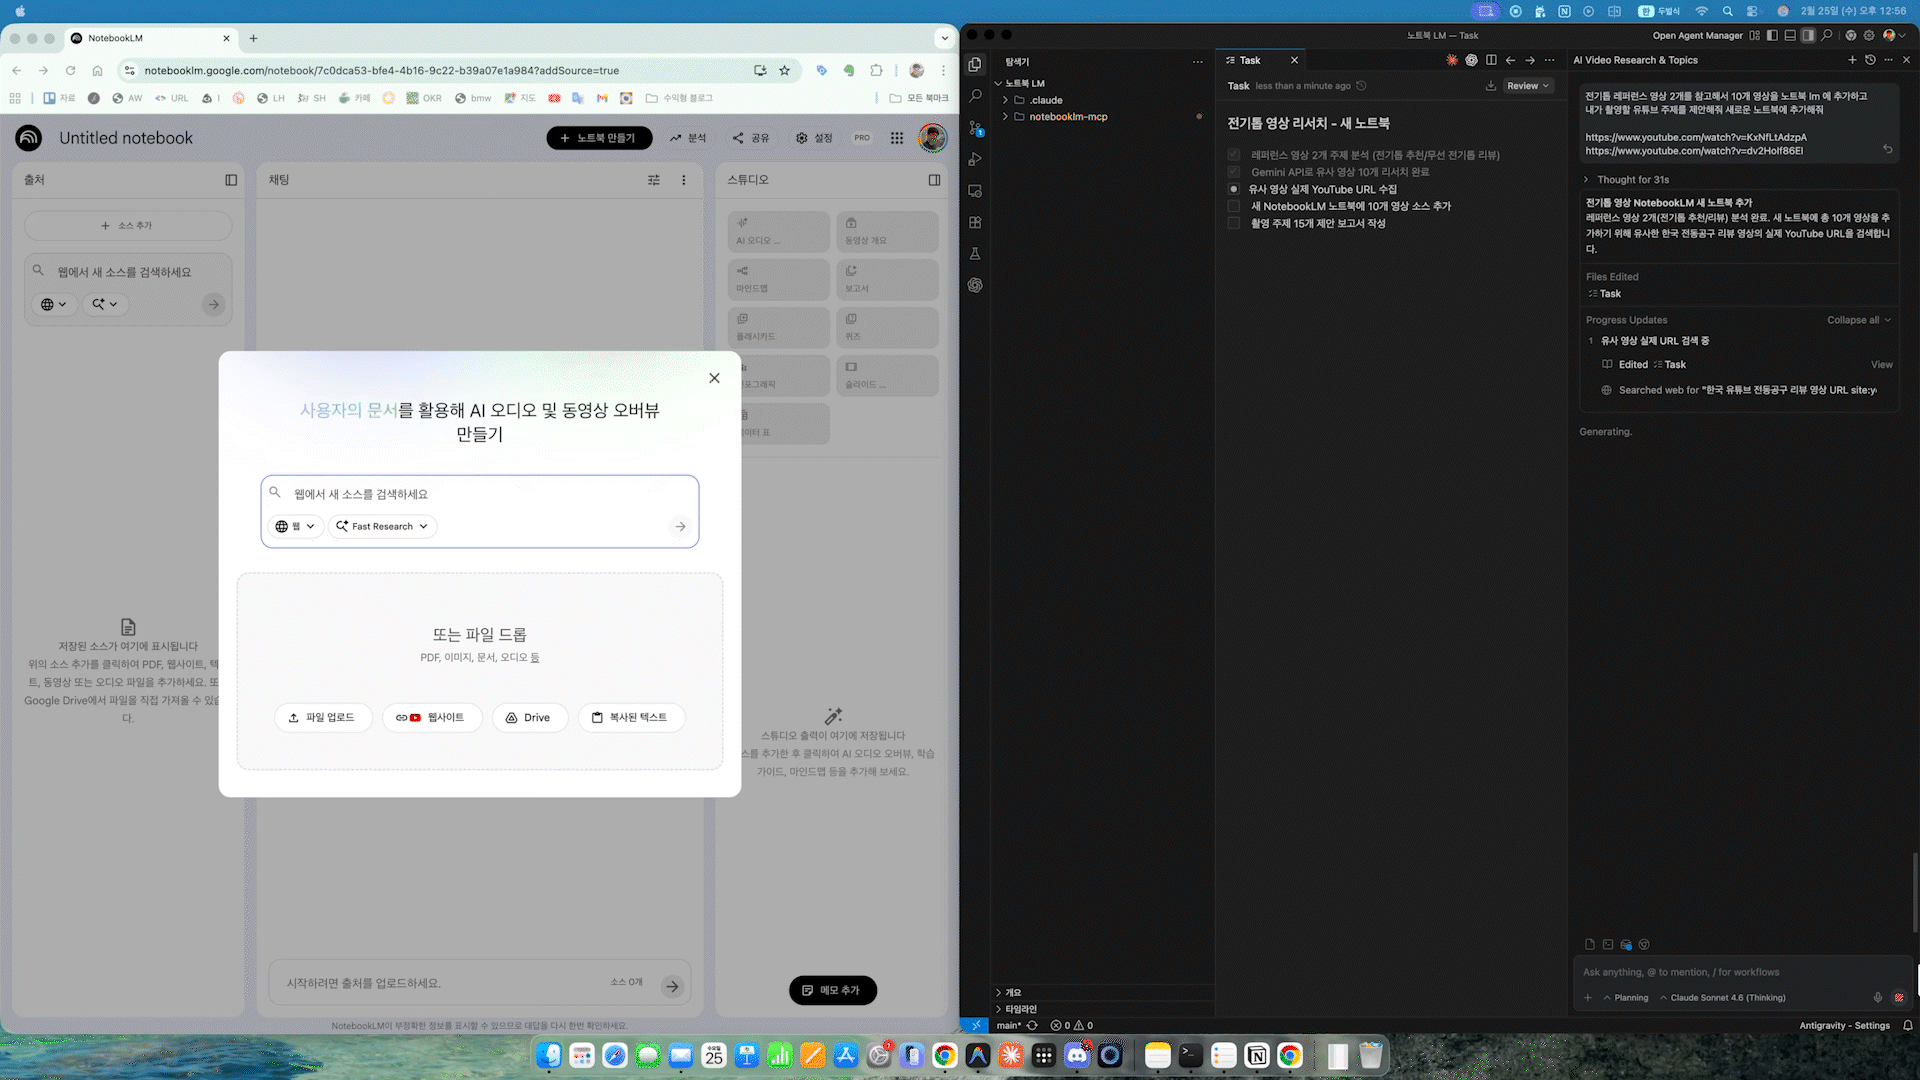The height and width of the screenshot is (1080, 1920).
Task: Select the 유사 영상 실제 YouTube URL 수집 radio
Action: point(1234,189)
